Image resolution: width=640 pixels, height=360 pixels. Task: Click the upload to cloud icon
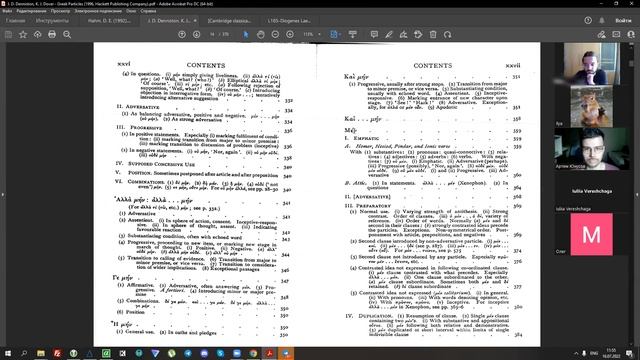tap(38, 35)
